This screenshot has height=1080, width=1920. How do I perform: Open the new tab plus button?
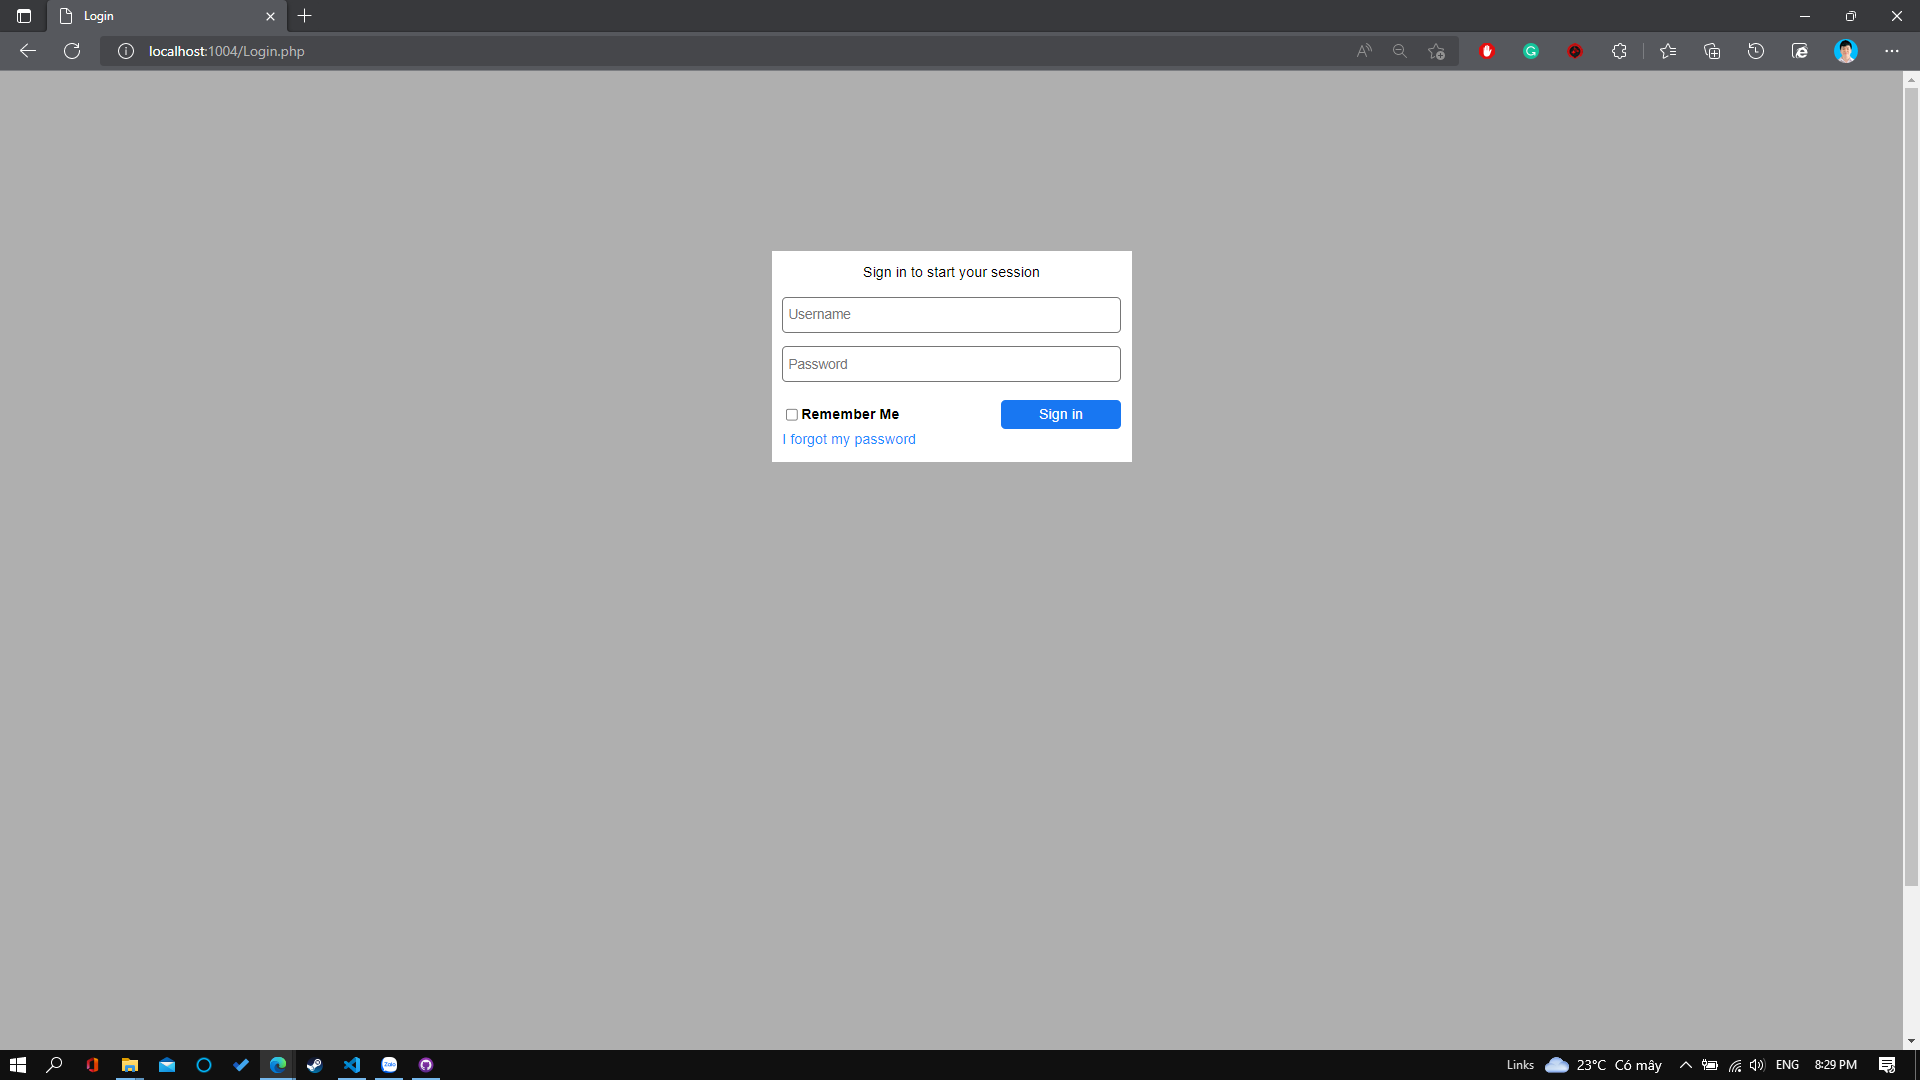pos(305,16)
